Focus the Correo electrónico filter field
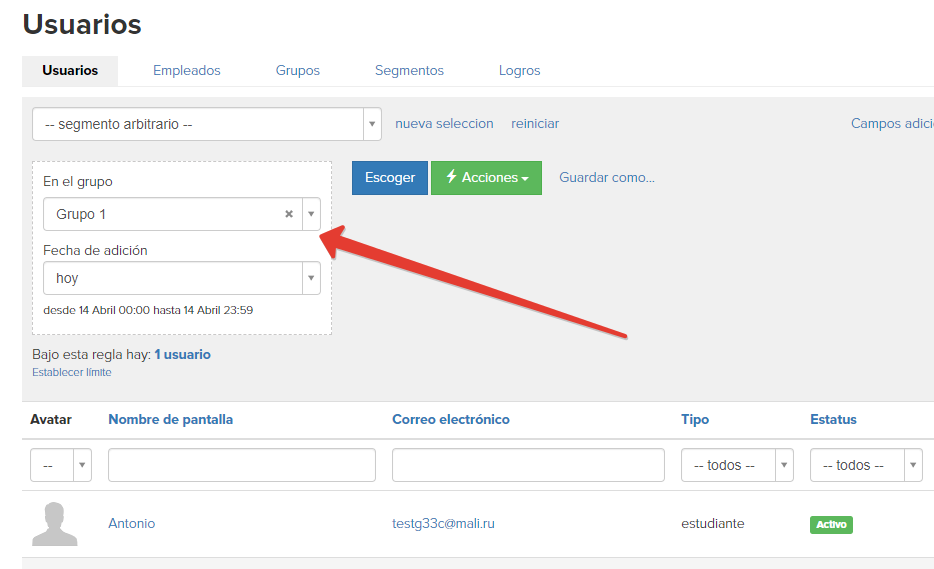This screenshot has width=934, height=569. tap(528, 465)
